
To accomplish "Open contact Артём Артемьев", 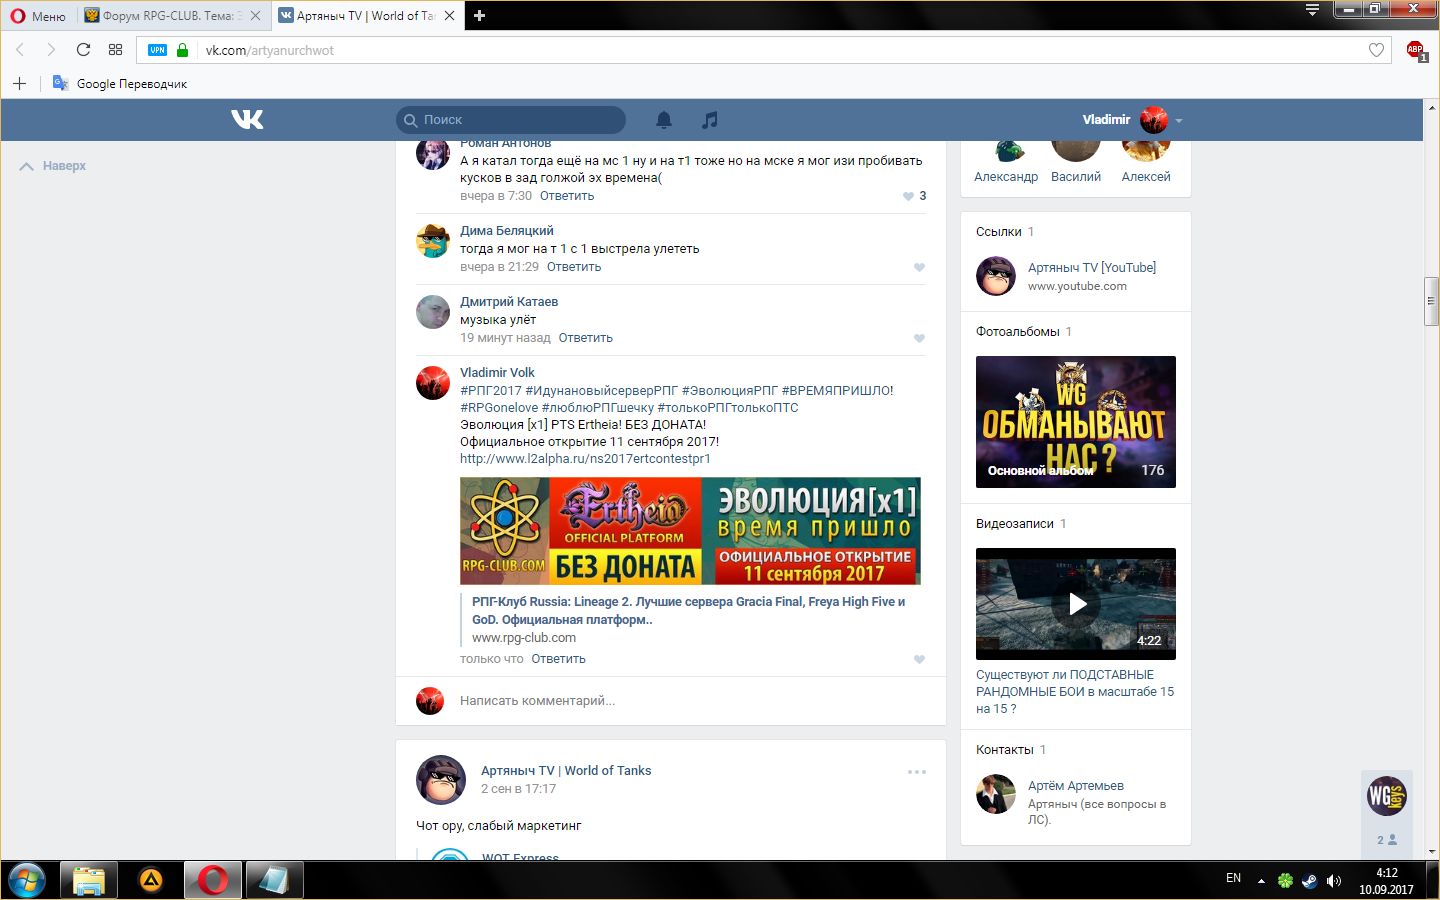I will coord(1076,786).
